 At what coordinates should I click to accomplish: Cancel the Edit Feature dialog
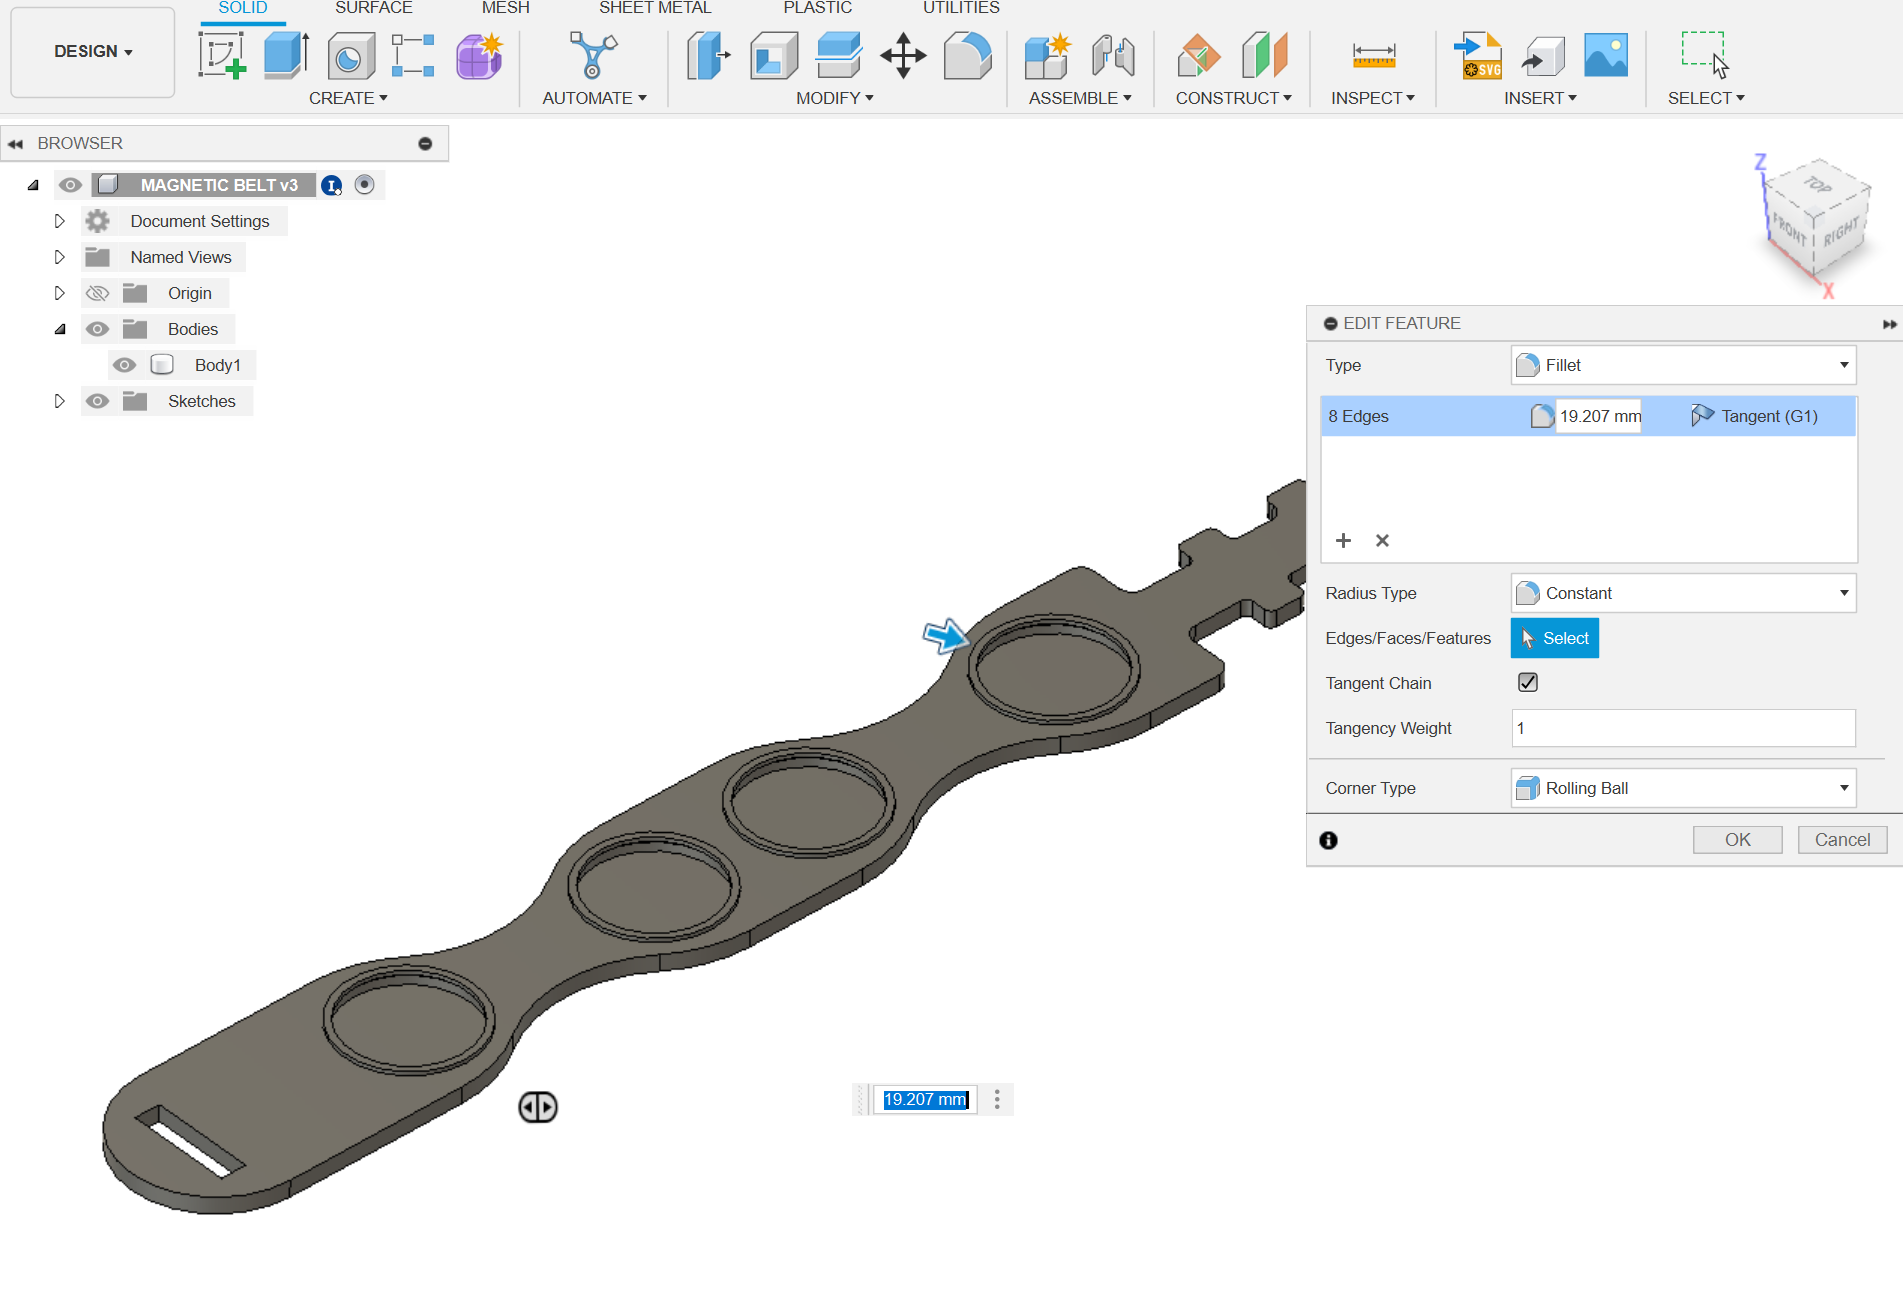point(1841,839)
